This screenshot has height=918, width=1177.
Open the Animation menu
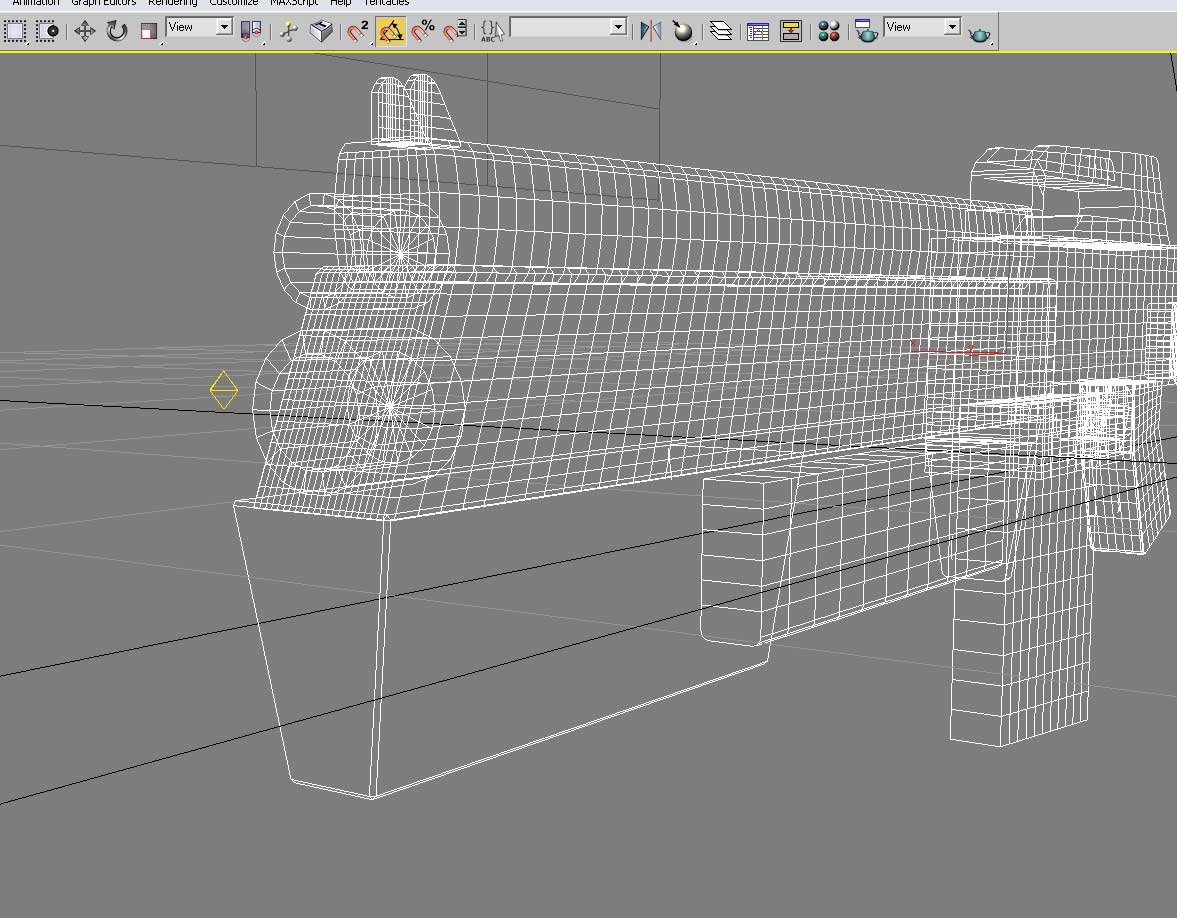(35, 3)
